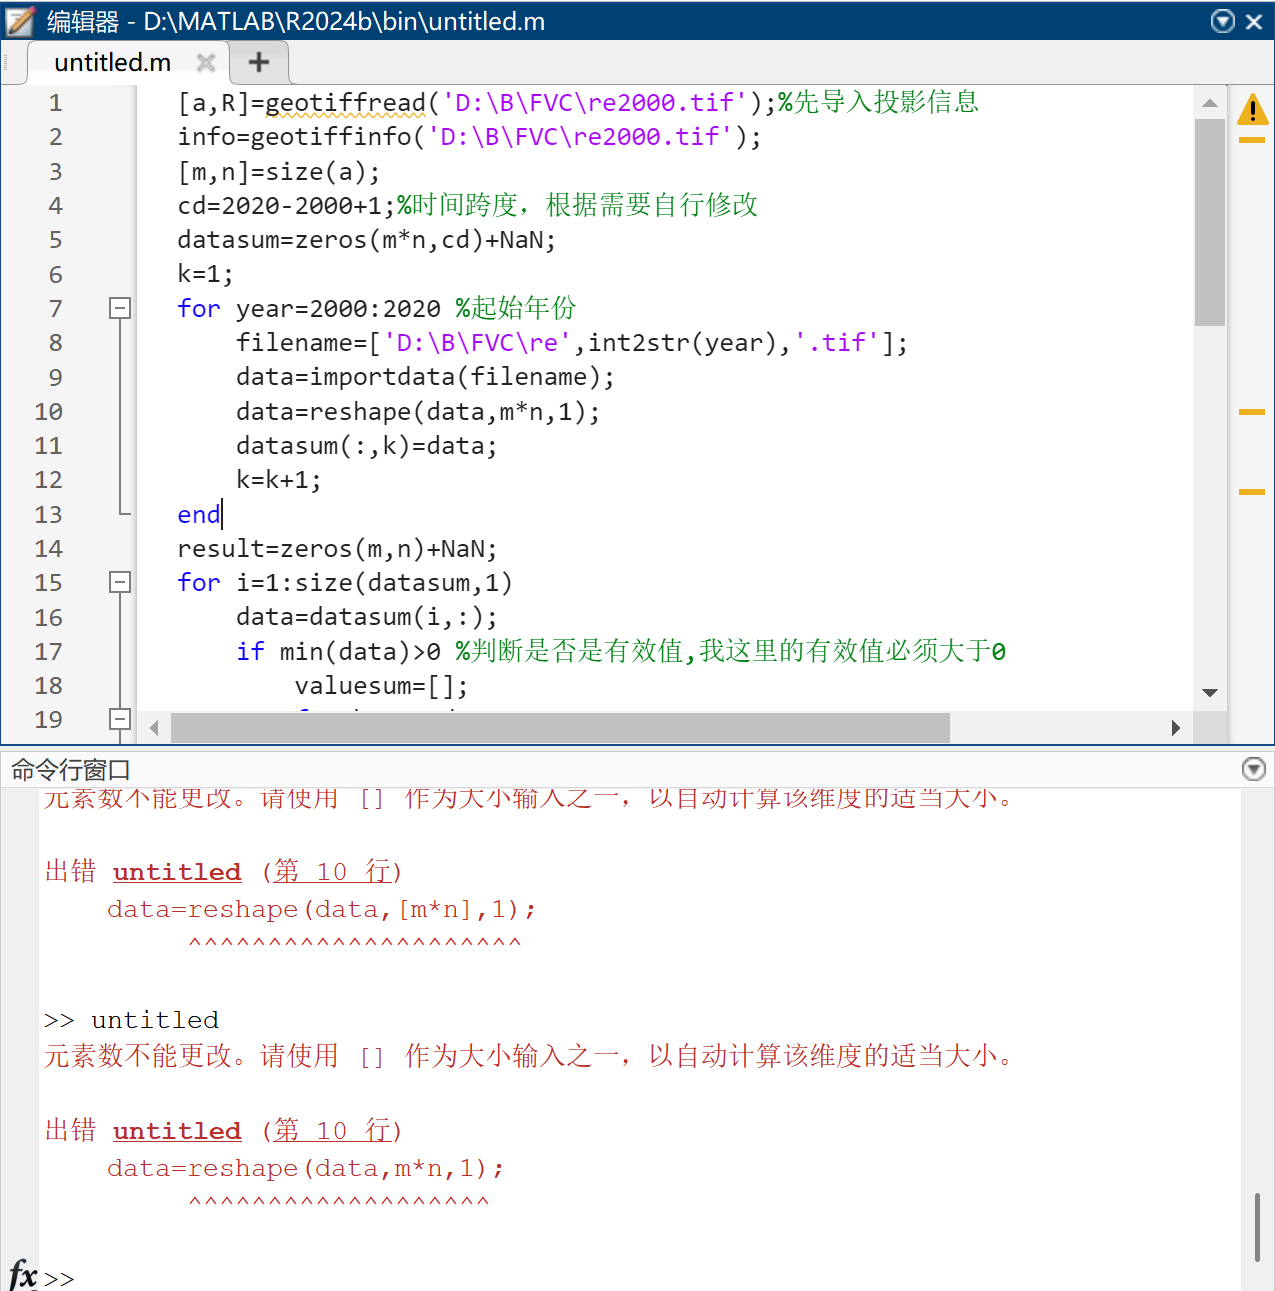
Task: Jump to the first orange warning marker
Action: tap(1252, 140)
